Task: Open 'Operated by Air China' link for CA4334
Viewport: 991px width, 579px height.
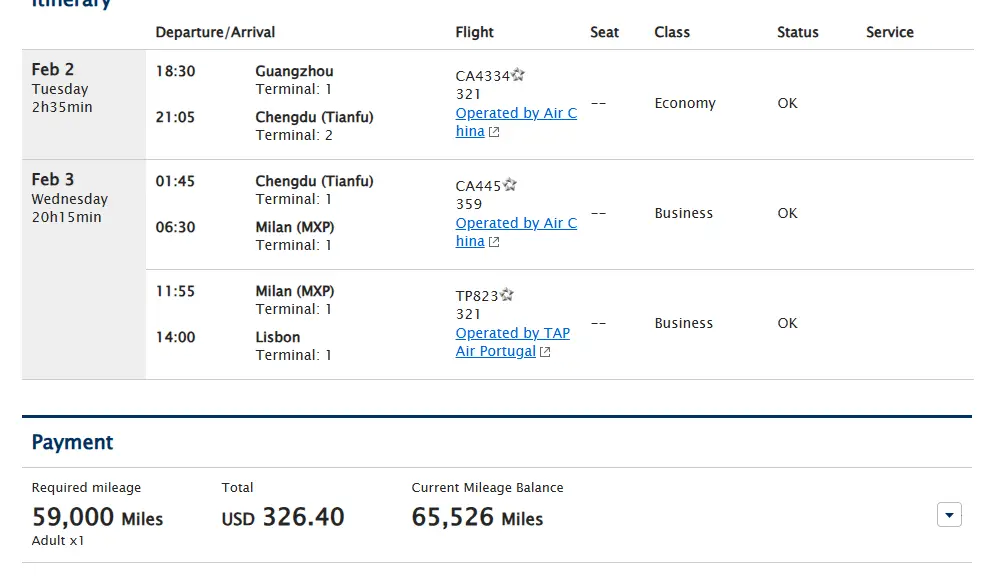Action: coord(515,113)
